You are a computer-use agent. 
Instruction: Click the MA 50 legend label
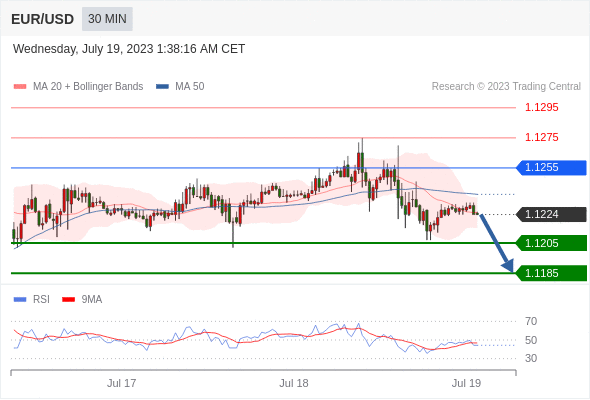(x=190, y=87)
